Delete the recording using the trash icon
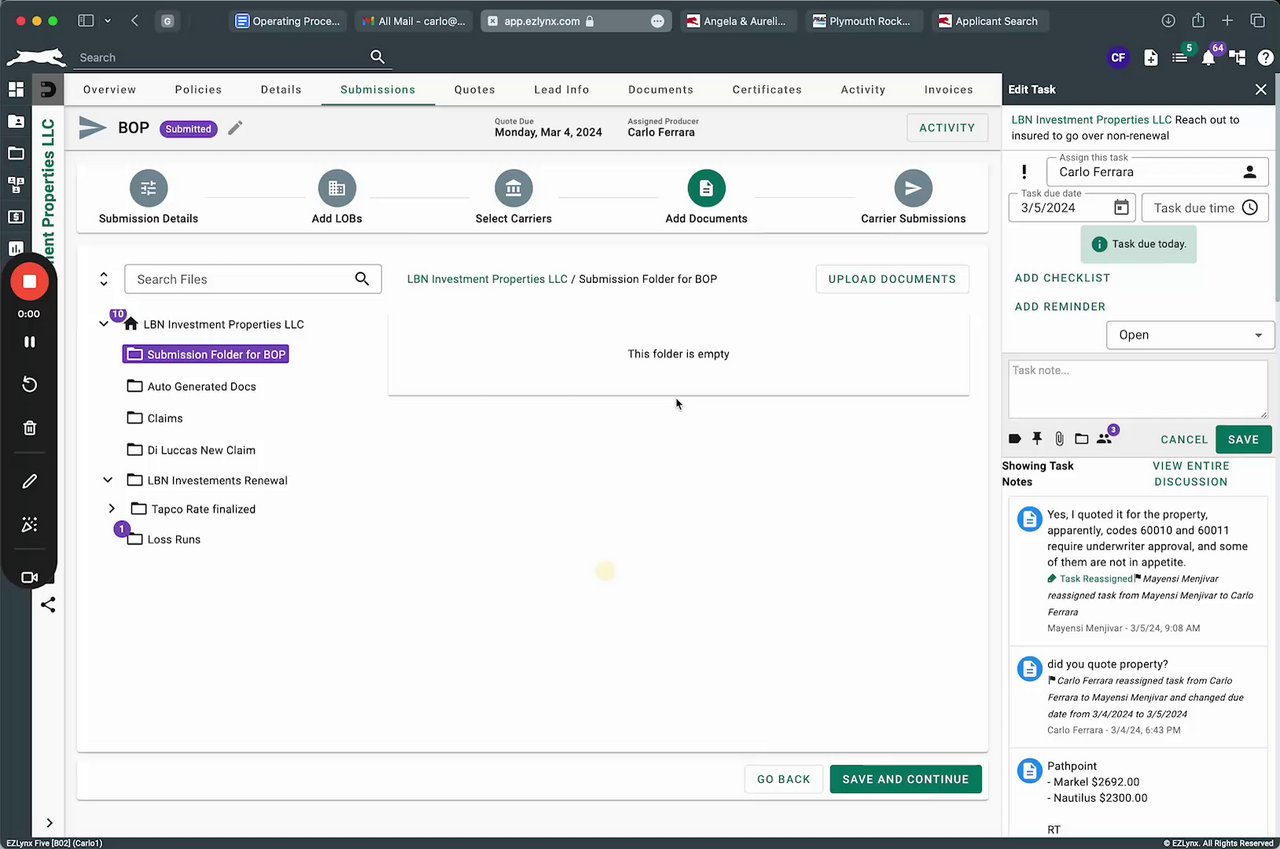 [30, 428]
